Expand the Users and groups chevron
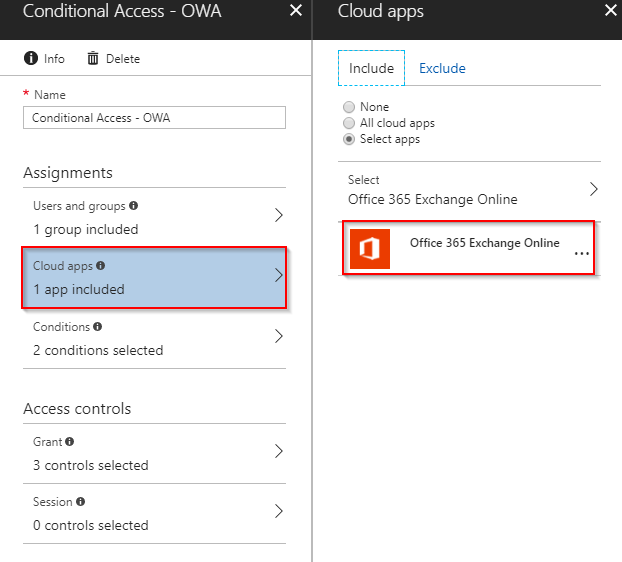This screenshot has height=562, width=622. click(279, 215)
